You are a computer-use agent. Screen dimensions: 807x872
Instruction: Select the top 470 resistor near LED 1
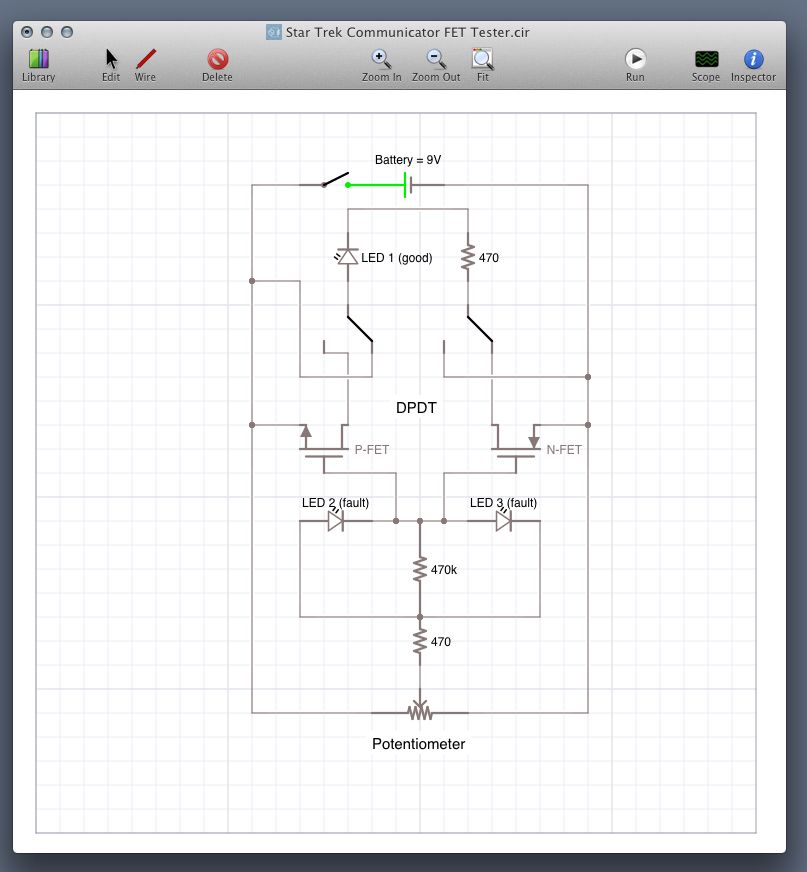(x=468, y=257)
